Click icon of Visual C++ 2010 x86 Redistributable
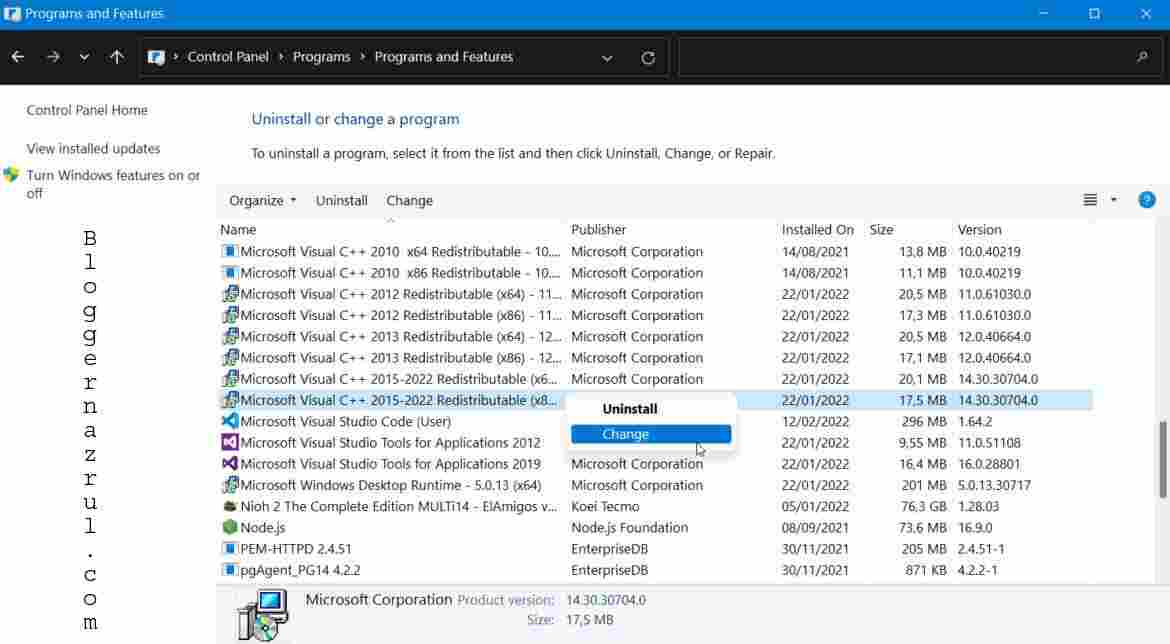1170x644 pixels. [x=230, y=272]
